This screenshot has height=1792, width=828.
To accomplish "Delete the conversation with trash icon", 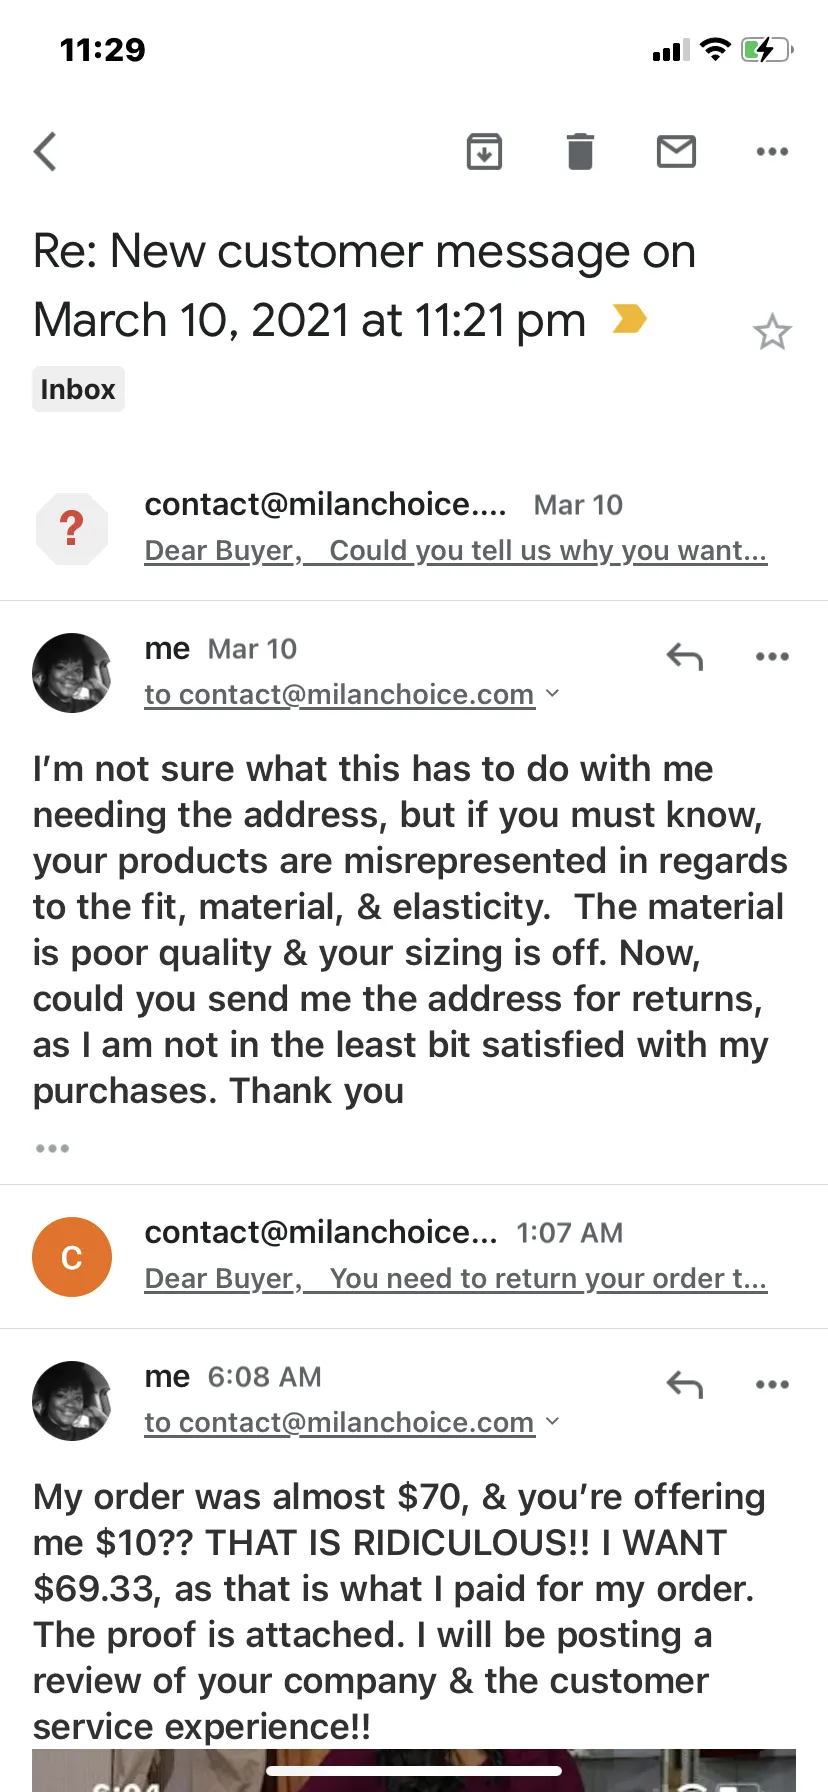I will tap(580, 152).
